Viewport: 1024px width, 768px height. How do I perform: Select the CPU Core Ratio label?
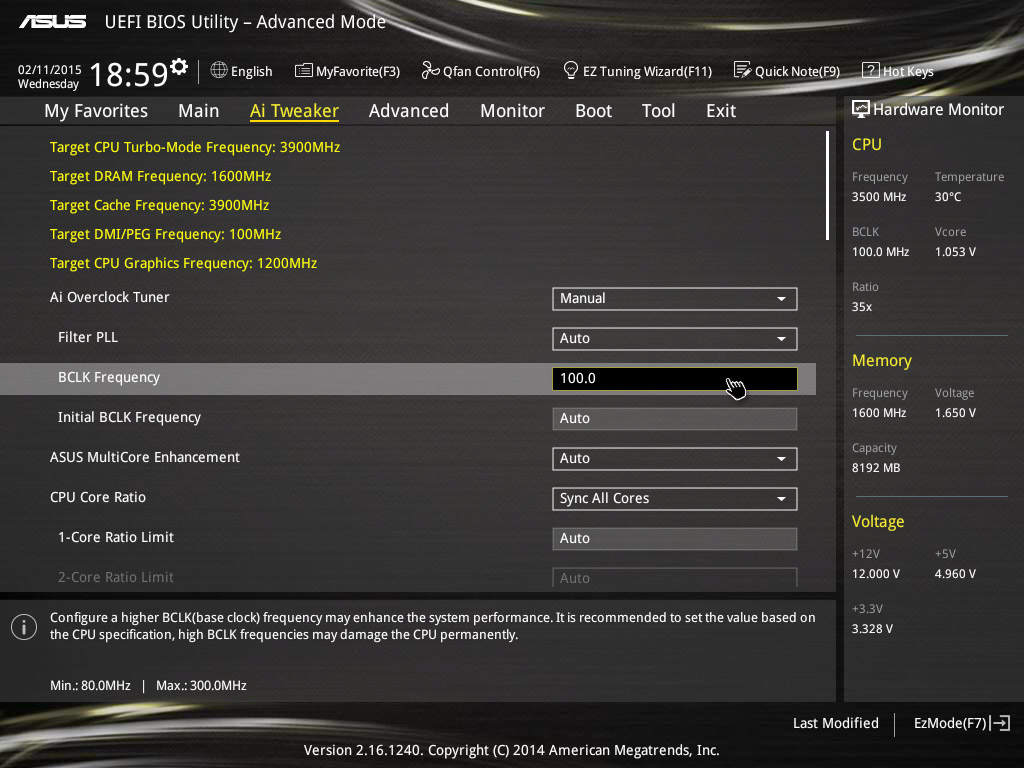[x=98, y=497]
